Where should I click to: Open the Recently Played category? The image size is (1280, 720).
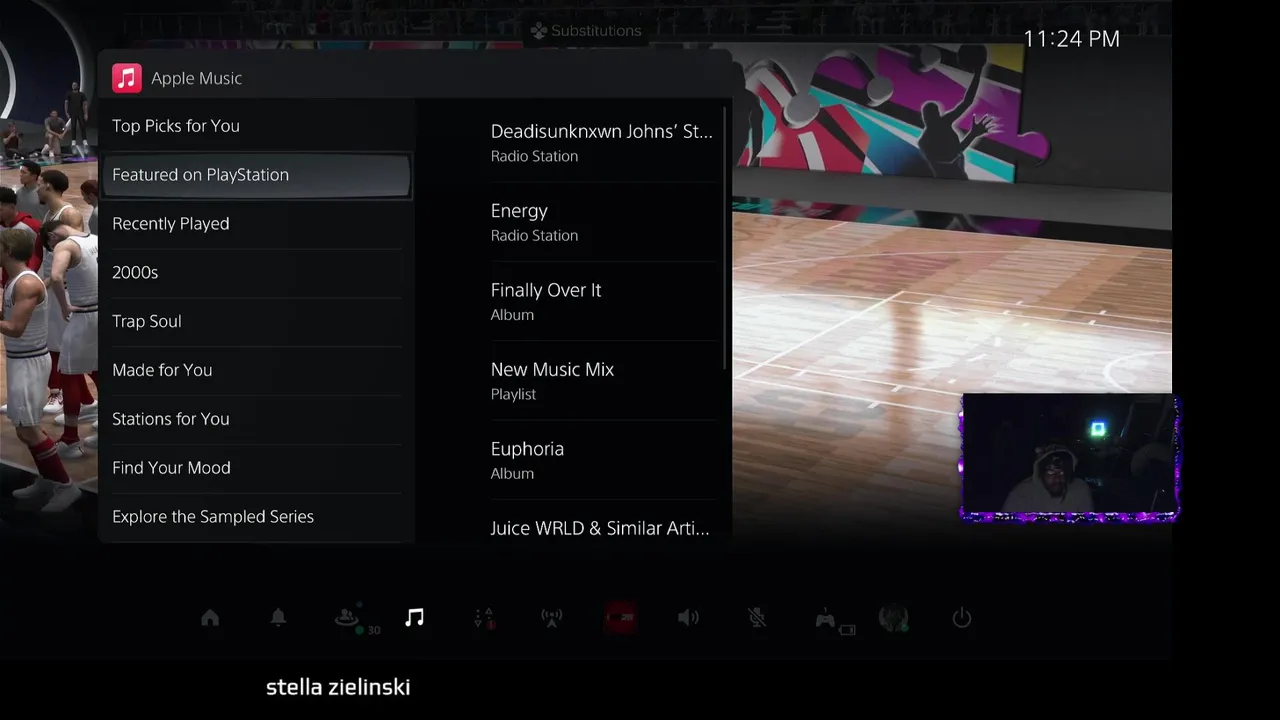256,223
